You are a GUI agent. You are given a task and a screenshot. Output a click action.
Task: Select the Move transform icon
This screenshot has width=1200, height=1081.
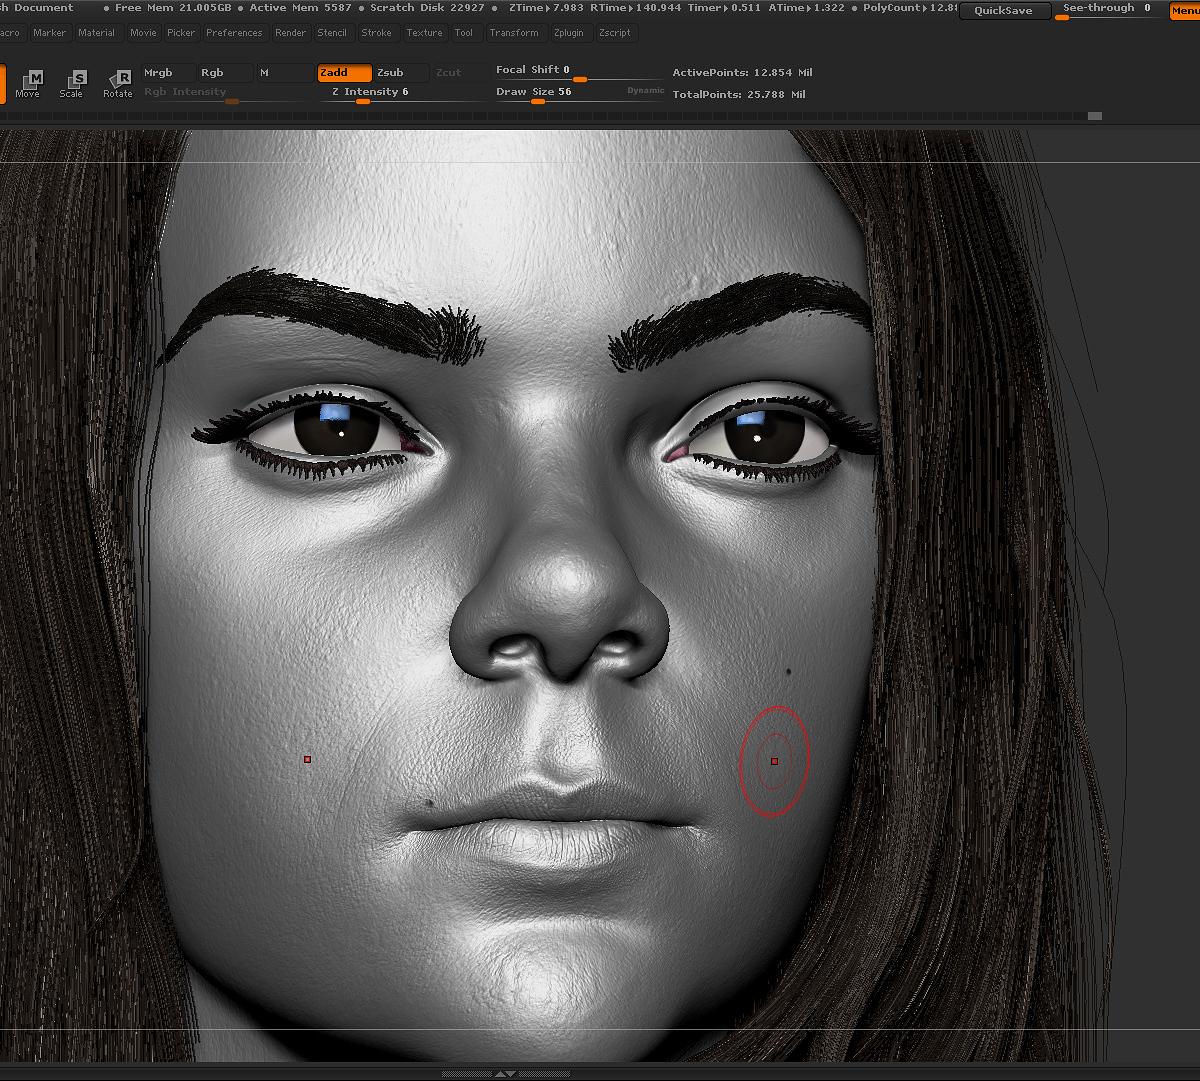(x=28, y=84)
